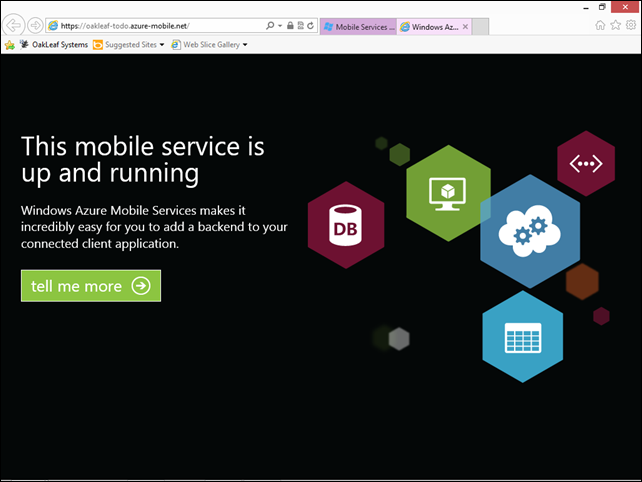This screenshot has height=482, width=642.
Task: Close the Windows Az... tab
Action: point(466,27)
